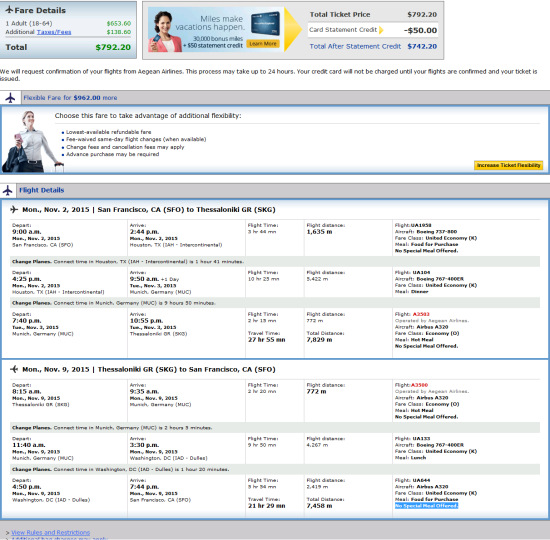Click the 3:30 p.m. Washington arrival time
Image resolution: width=550 pixels, height=540 pixels.
pyautogui.click(x=144, y=445)
